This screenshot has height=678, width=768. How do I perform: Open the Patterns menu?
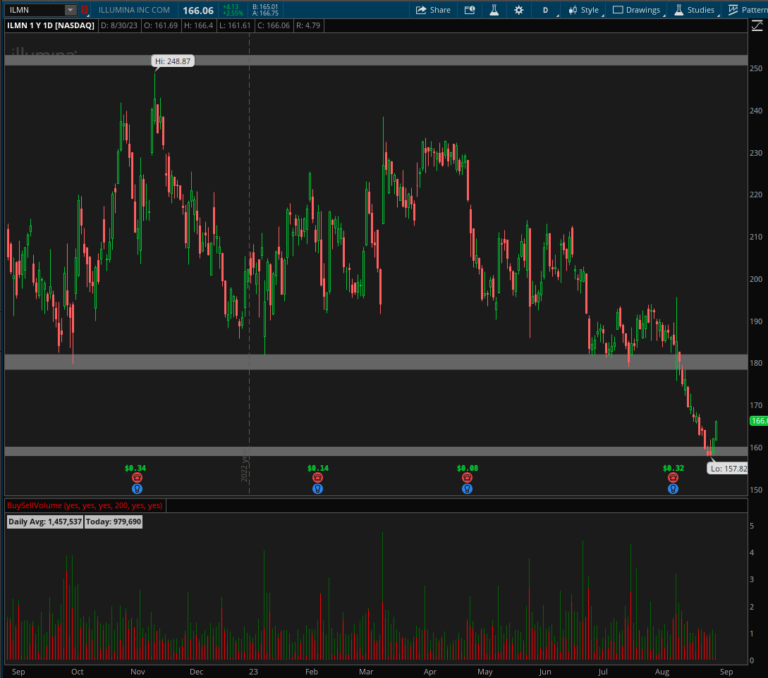coord(746,10)
